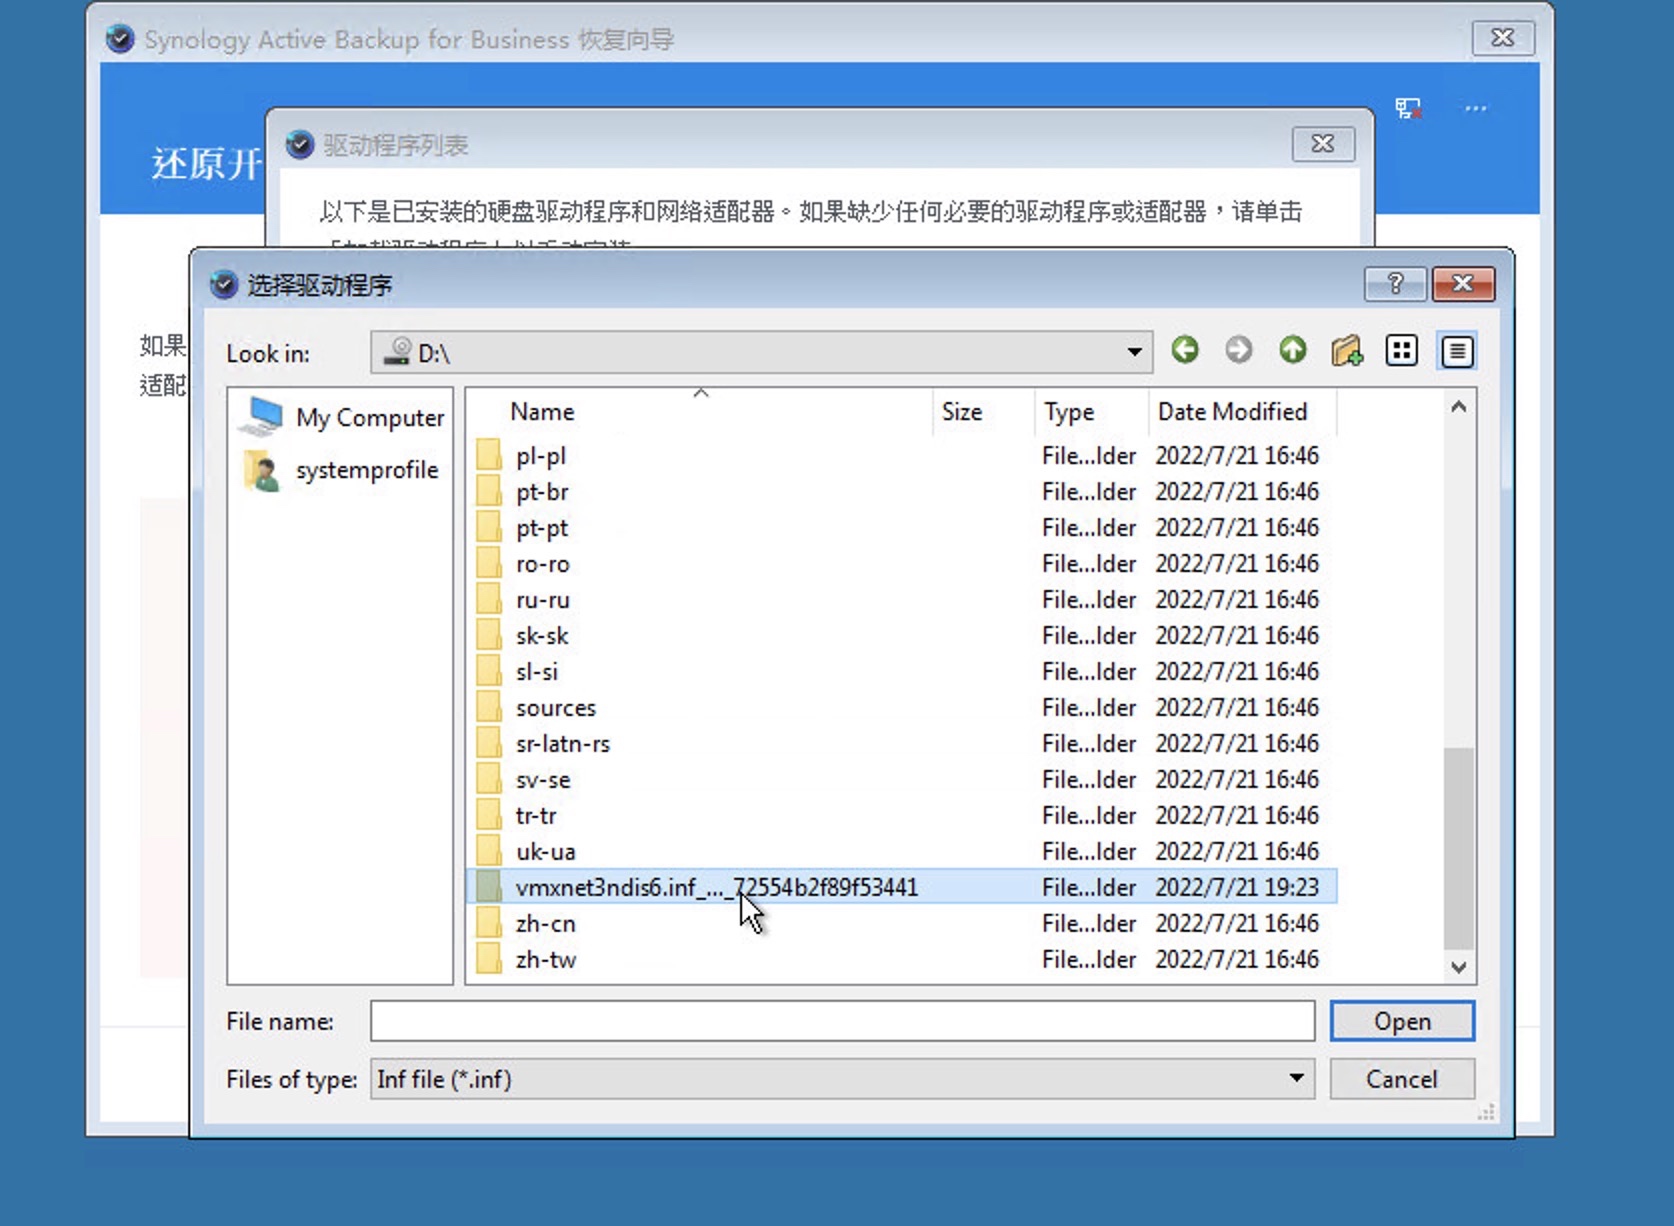Click the Cancel button

click(x=1402, y=1079)
